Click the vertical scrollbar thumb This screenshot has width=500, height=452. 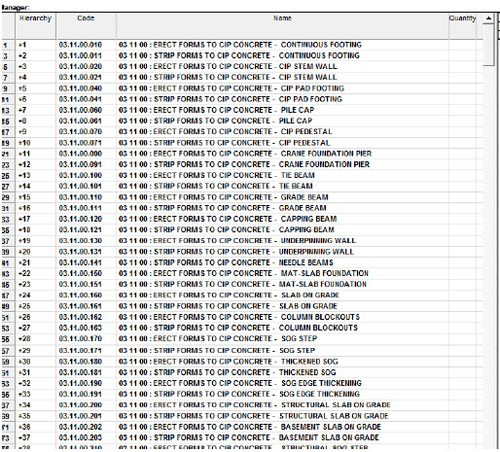(488, 44)
